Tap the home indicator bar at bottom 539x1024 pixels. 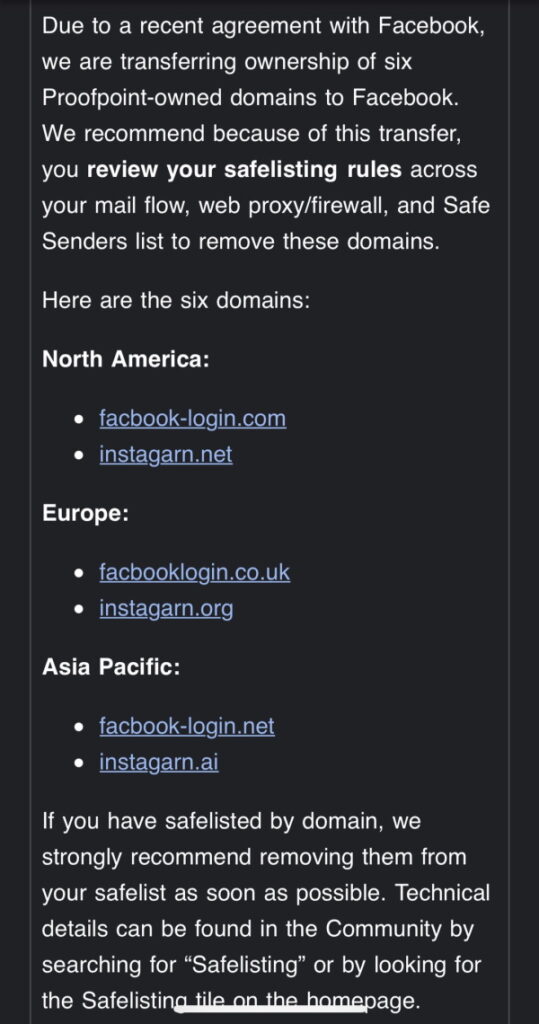pyautogui.click(x=269, y=1010)
